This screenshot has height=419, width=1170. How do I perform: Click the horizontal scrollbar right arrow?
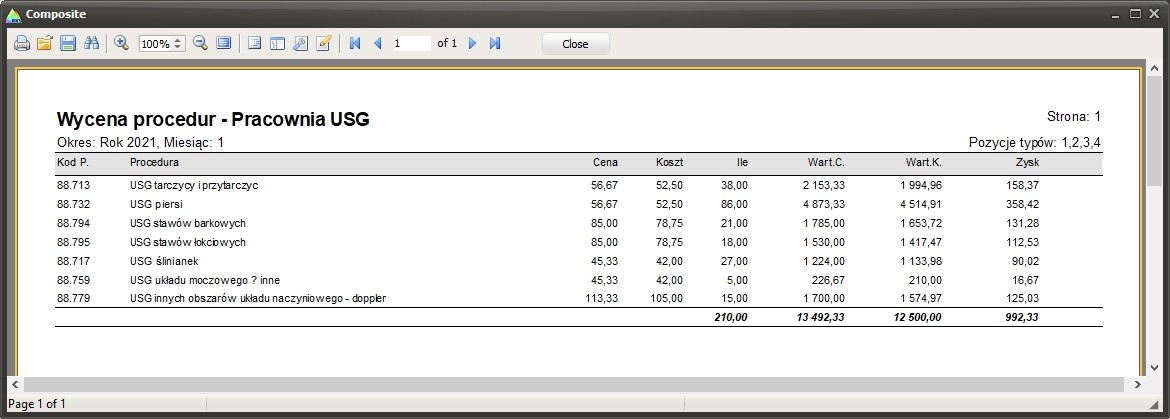[x=1138, y=384]
